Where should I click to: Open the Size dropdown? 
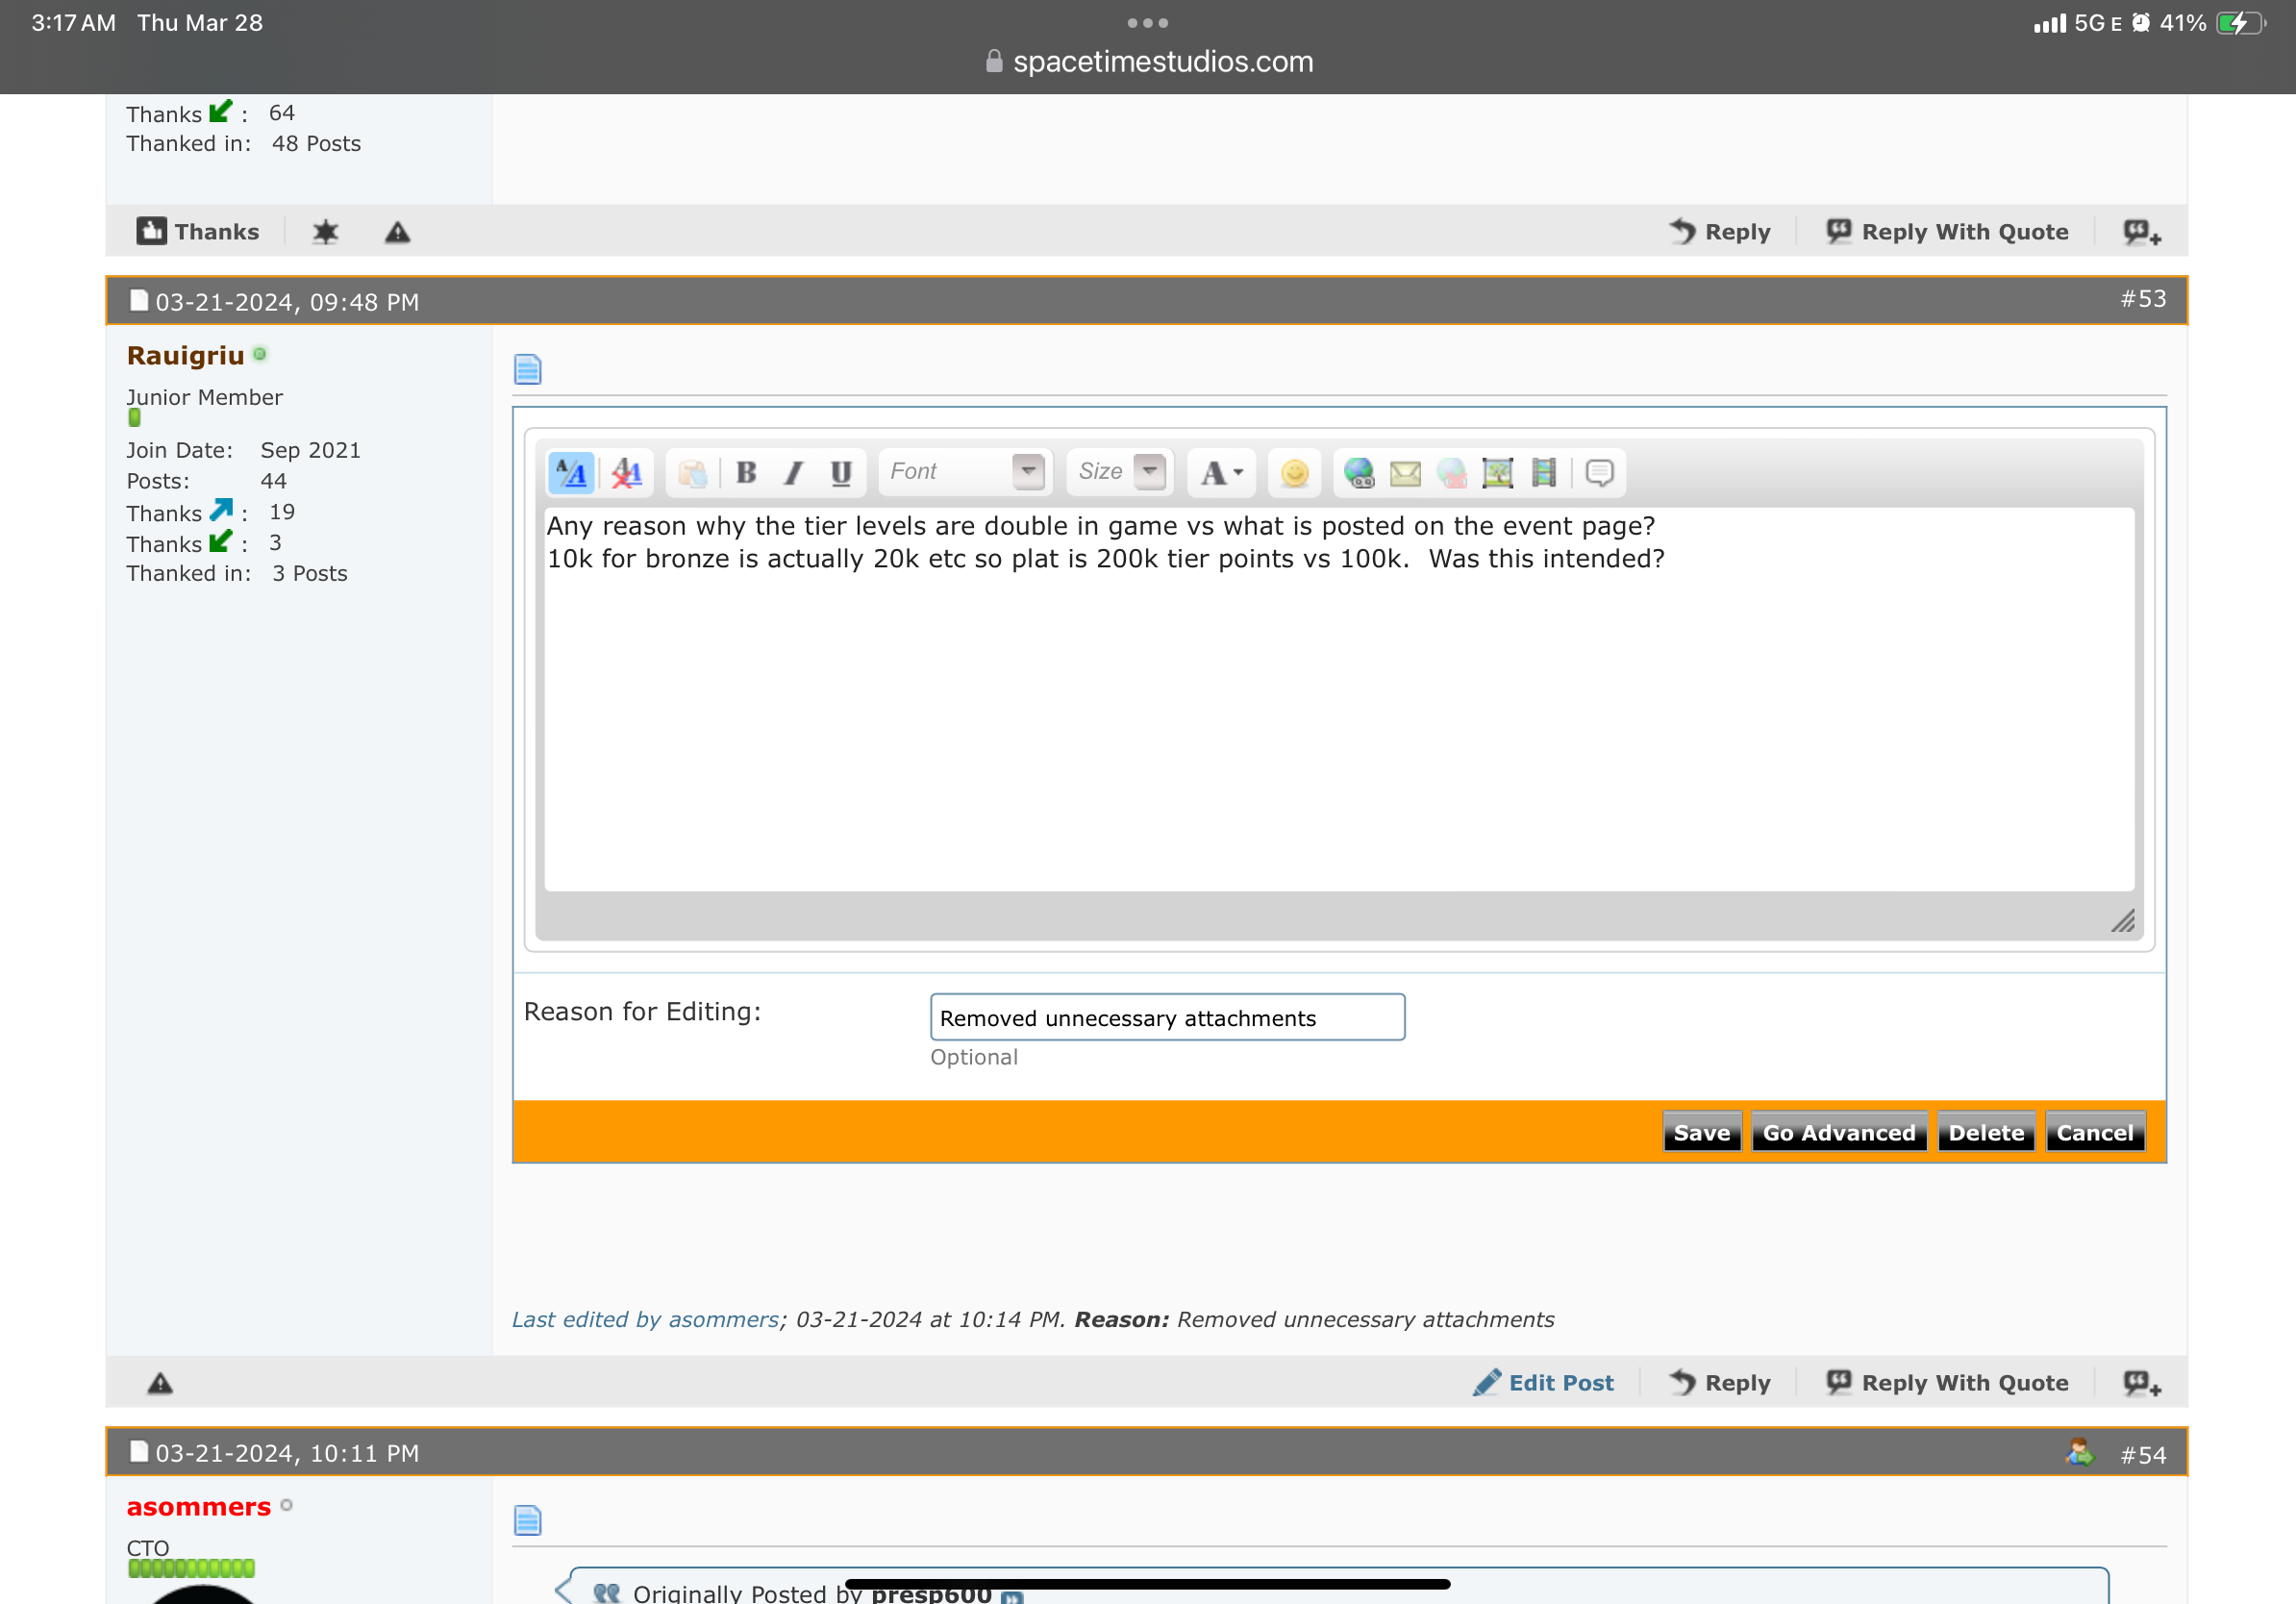pos(1120,472)
